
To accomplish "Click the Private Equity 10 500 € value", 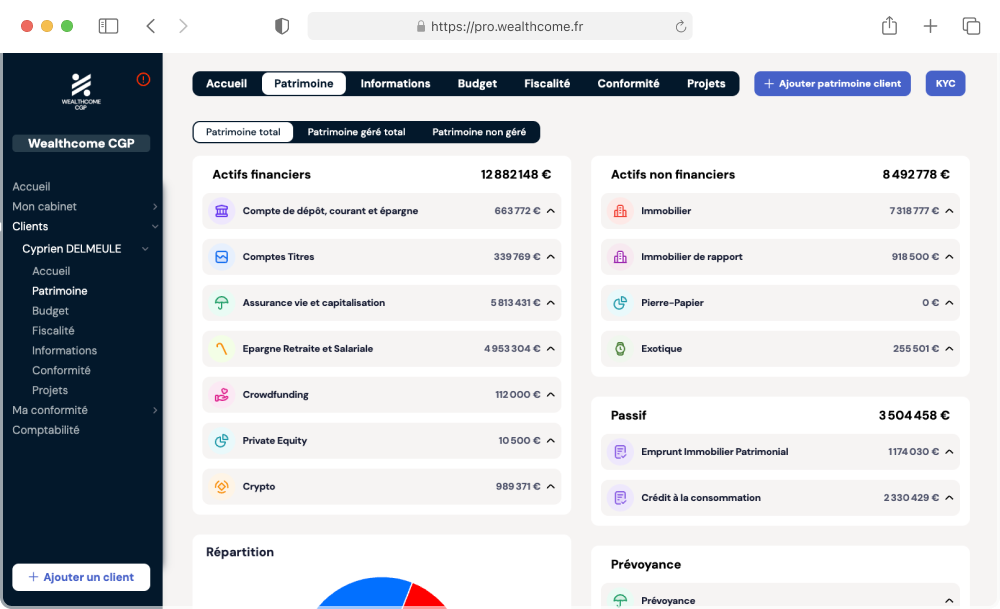I will coord(519,441).
